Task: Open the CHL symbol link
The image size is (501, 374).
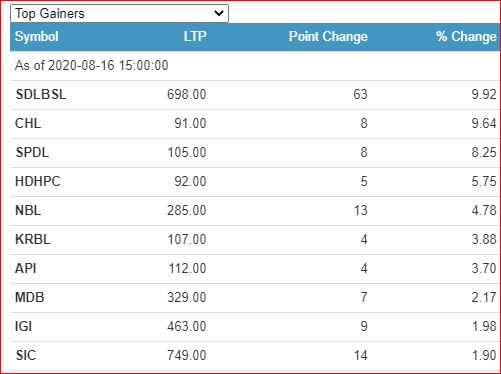Action: coord(28,123)
